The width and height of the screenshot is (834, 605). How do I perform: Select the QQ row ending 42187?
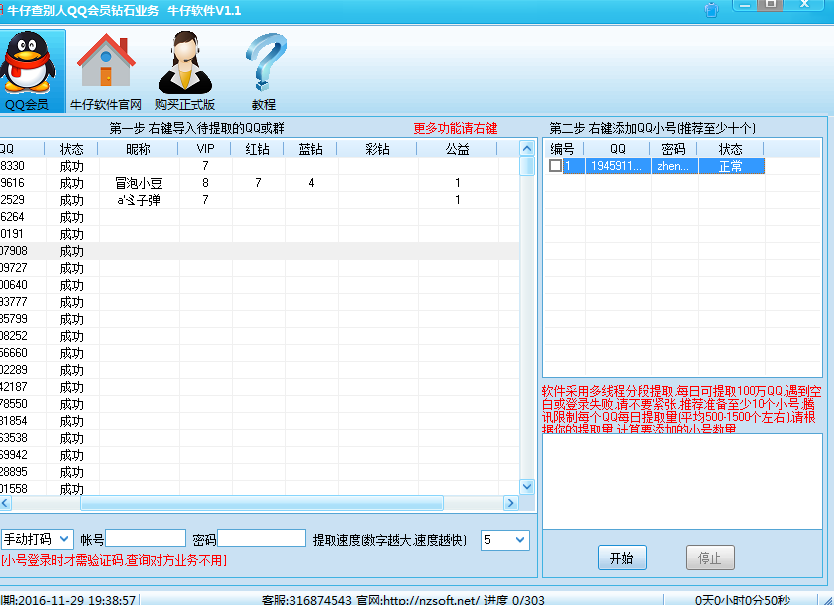pyautogui.click(x=260, y=387)
